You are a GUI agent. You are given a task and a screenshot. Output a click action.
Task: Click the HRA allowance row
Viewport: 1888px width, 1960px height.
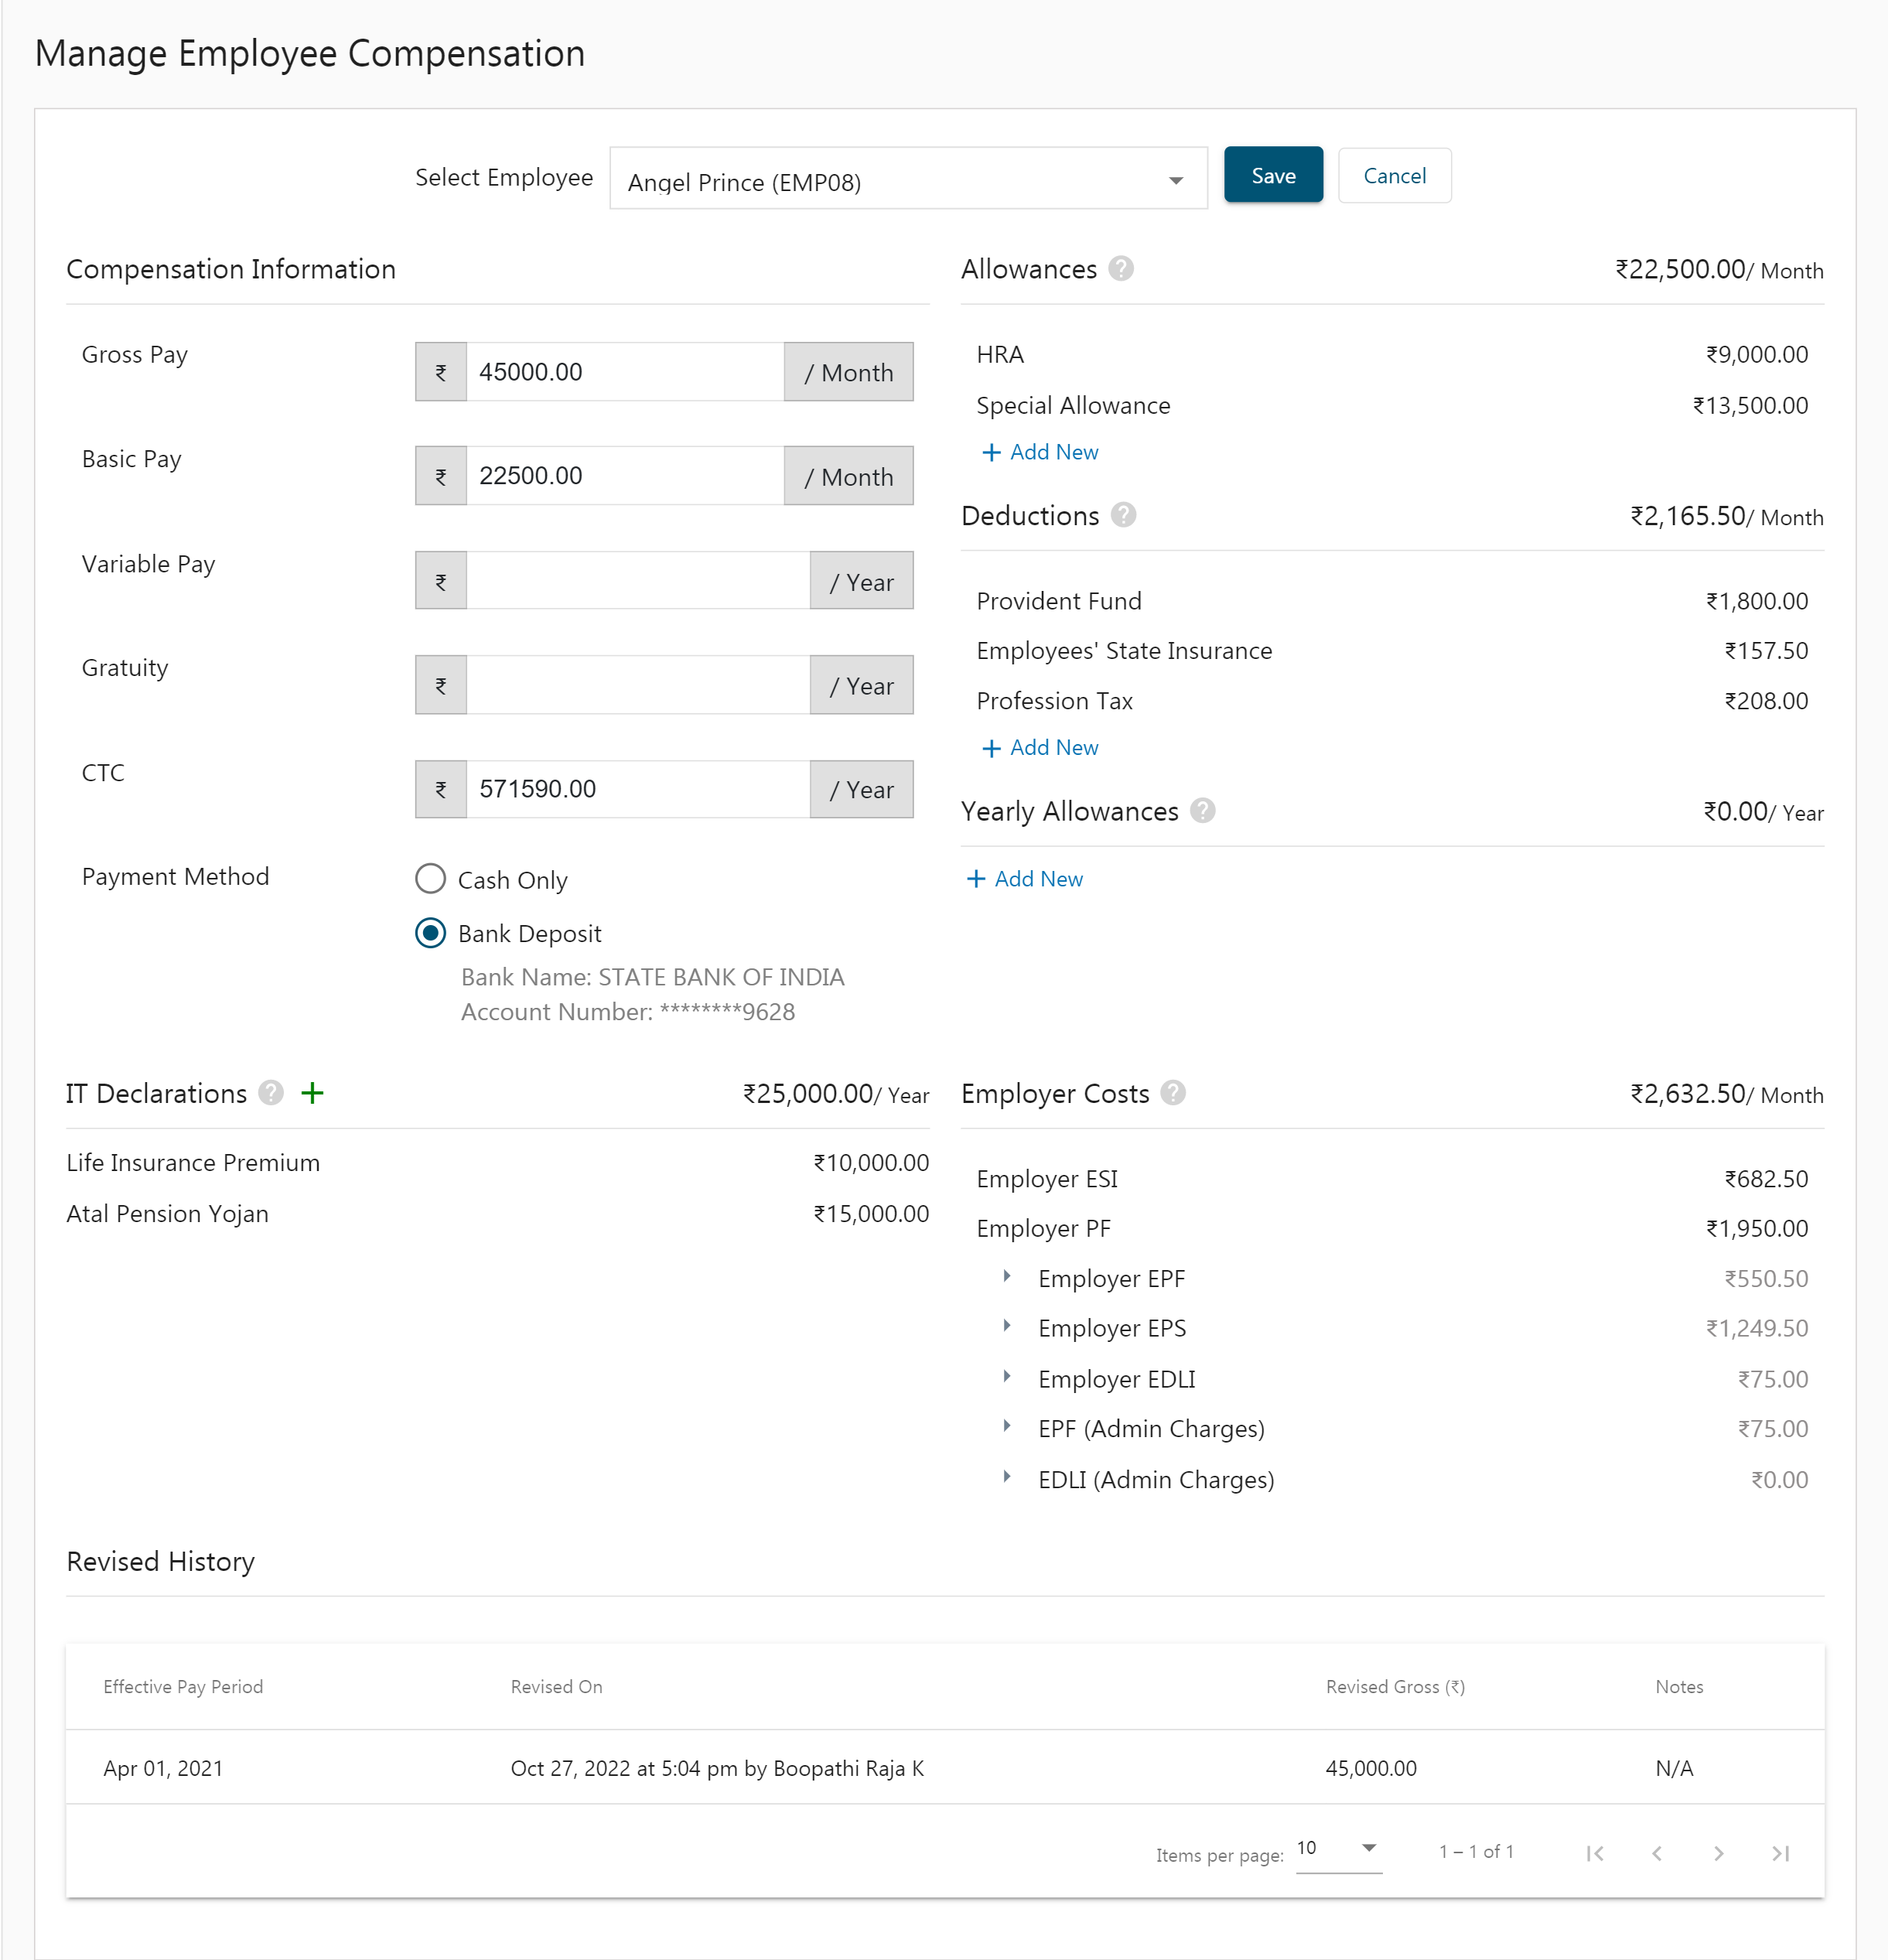click(1392, 355)
